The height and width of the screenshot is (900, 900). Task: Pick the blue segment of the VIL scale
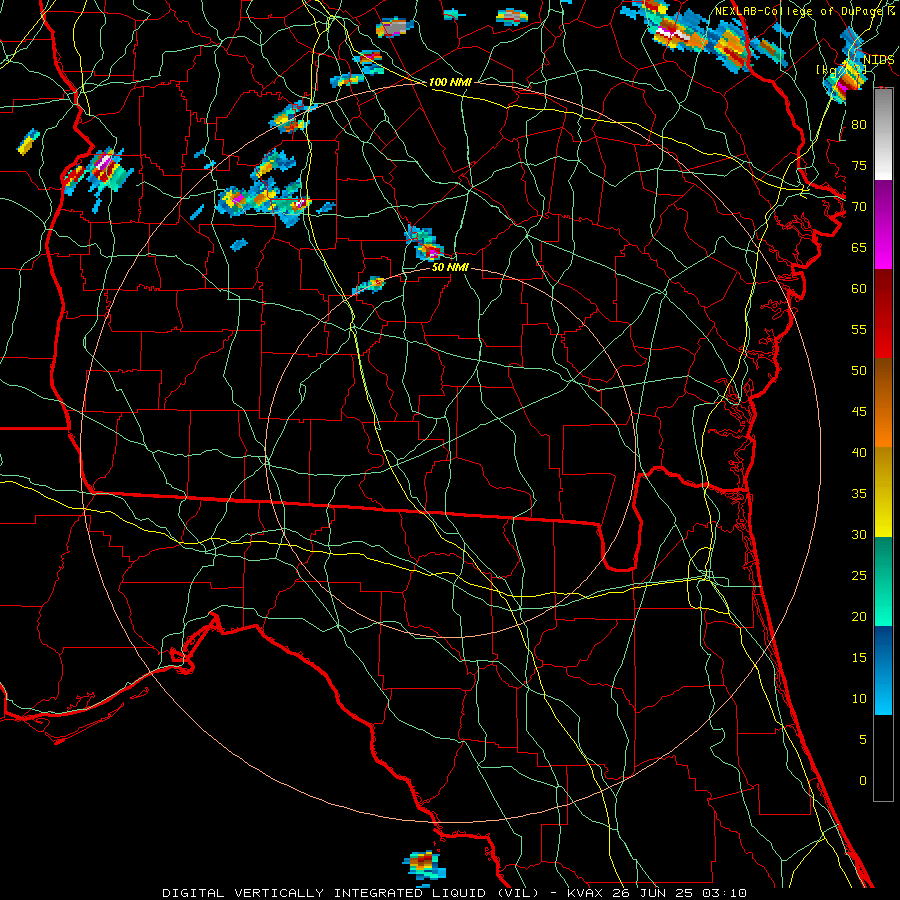pyautogui.click(x=883, y=670)
